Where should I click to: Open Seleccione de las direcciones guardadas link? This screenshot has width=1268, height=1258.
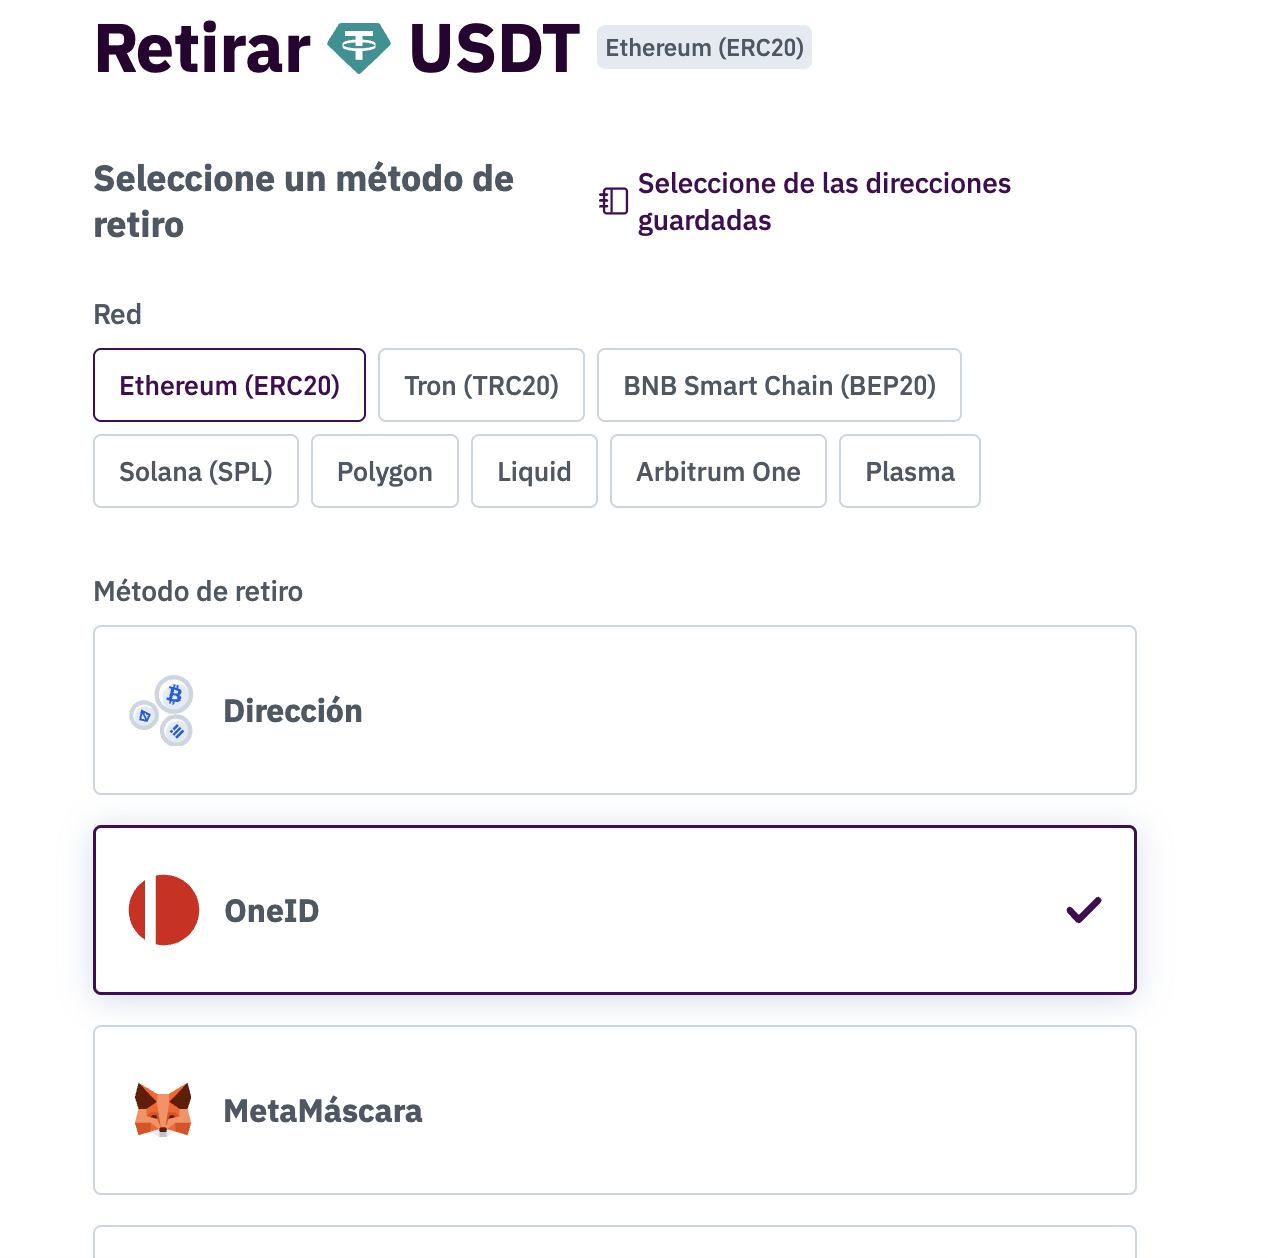(824, 201)
